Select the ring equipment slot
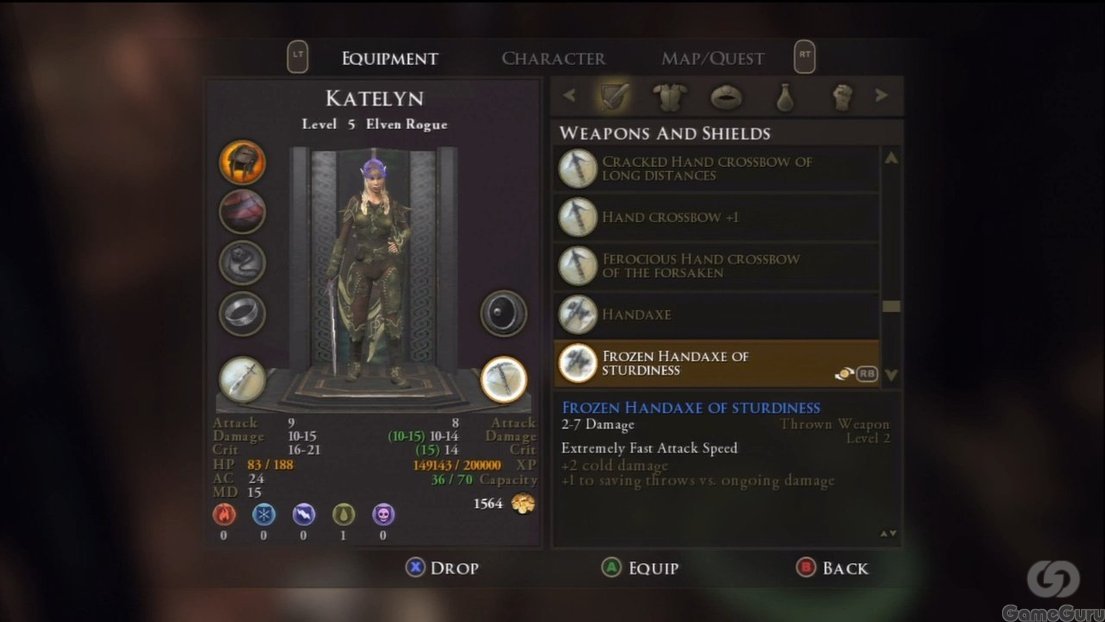Screen dimensions: 1105x622 242,313
